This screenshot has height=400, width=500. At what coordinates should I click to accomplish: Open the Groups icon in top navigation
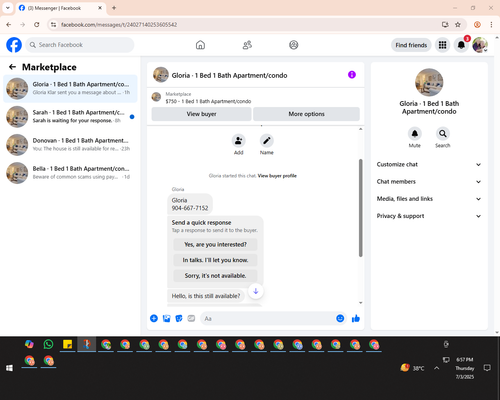point(294,45)
